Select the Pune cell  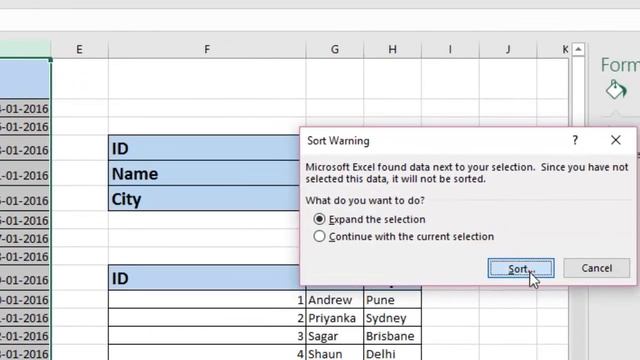[392, 300]
